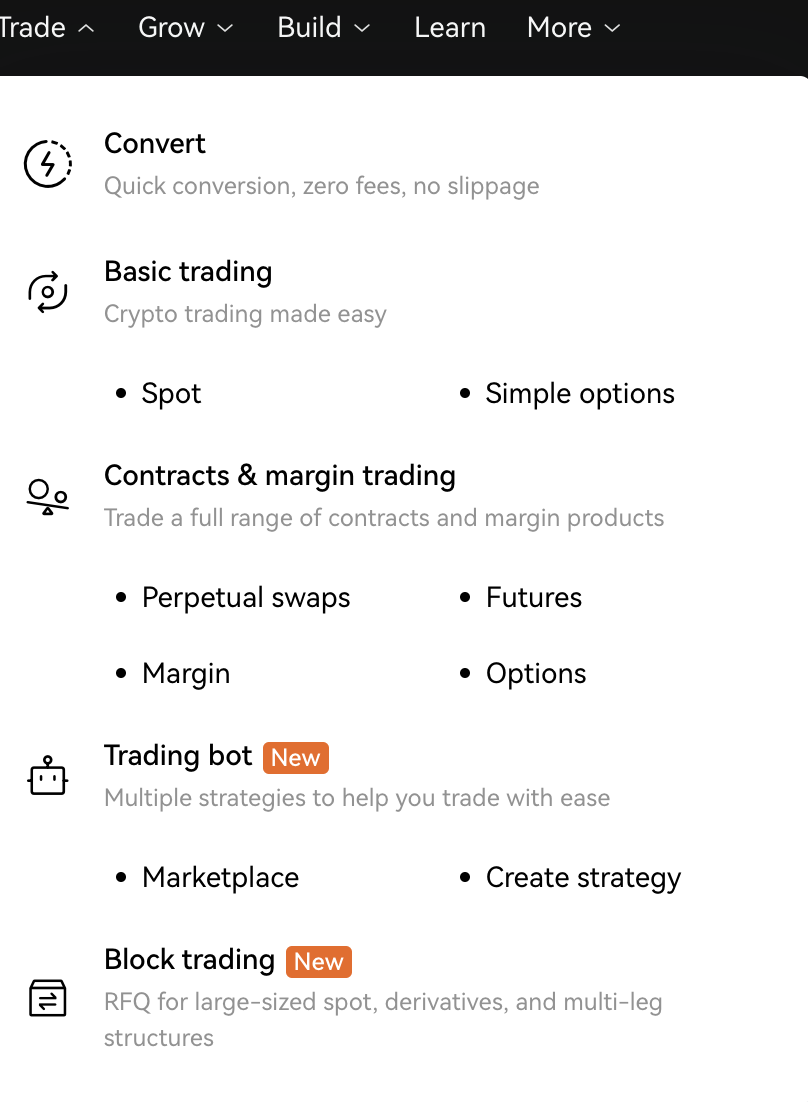Click the Trading bot robot icon
The image size is (808, 1102).
pos(48,776)
